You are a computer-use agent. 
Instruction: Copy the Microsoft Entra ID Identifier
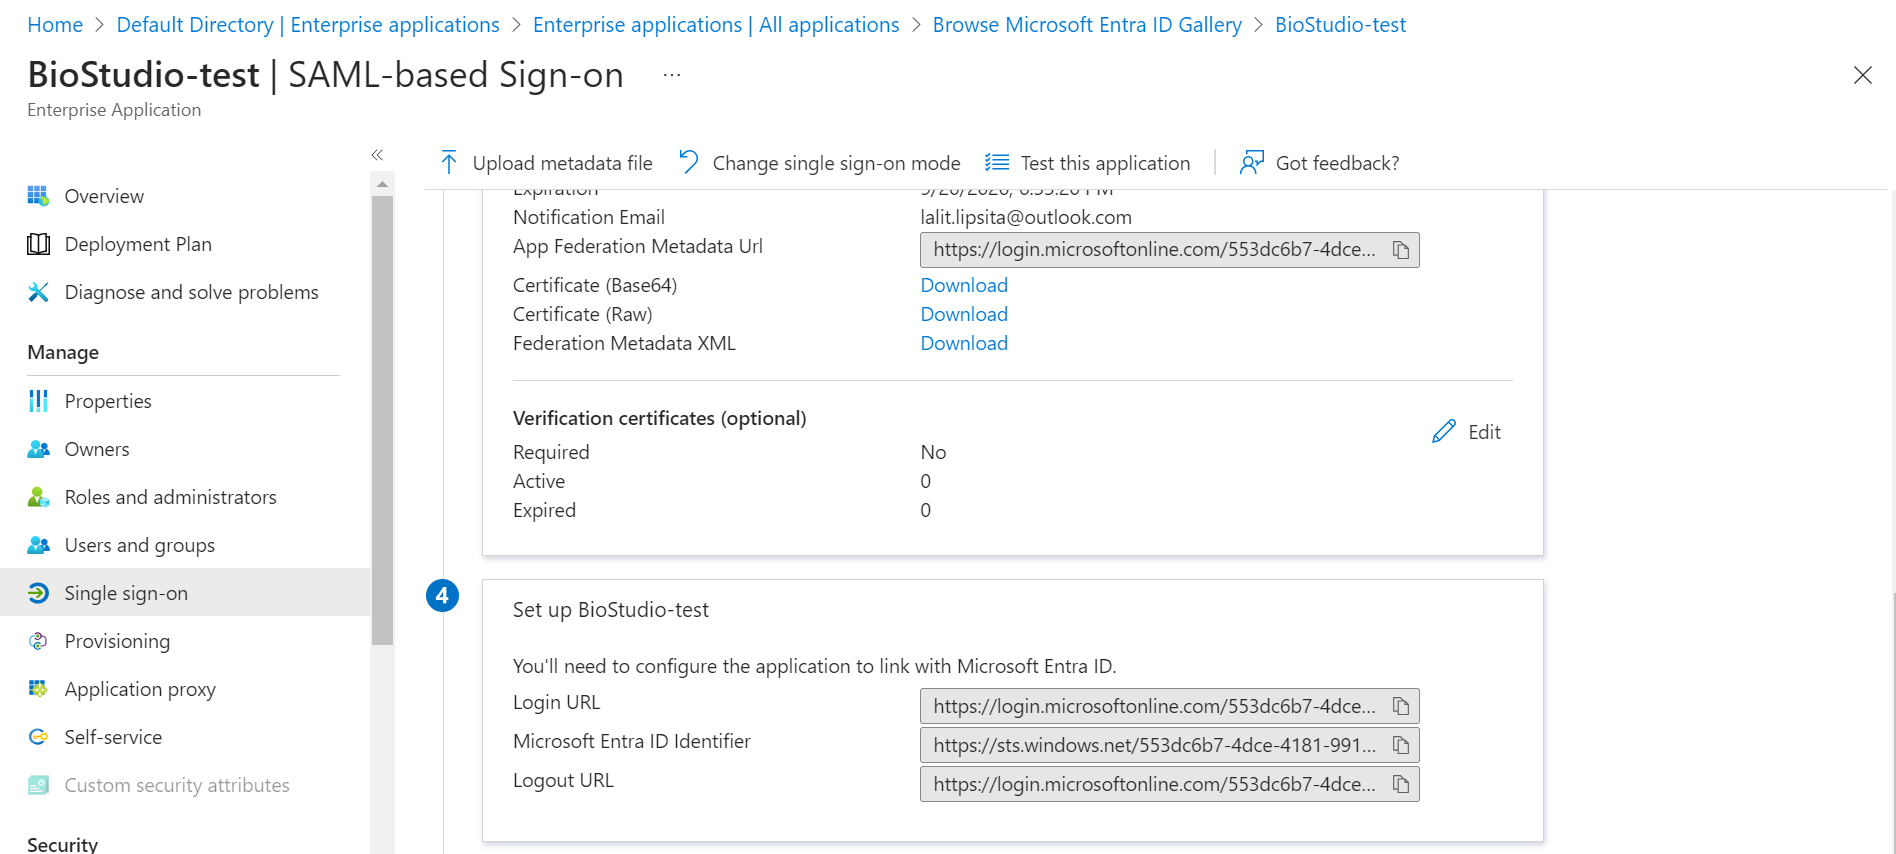point(1401,745)
